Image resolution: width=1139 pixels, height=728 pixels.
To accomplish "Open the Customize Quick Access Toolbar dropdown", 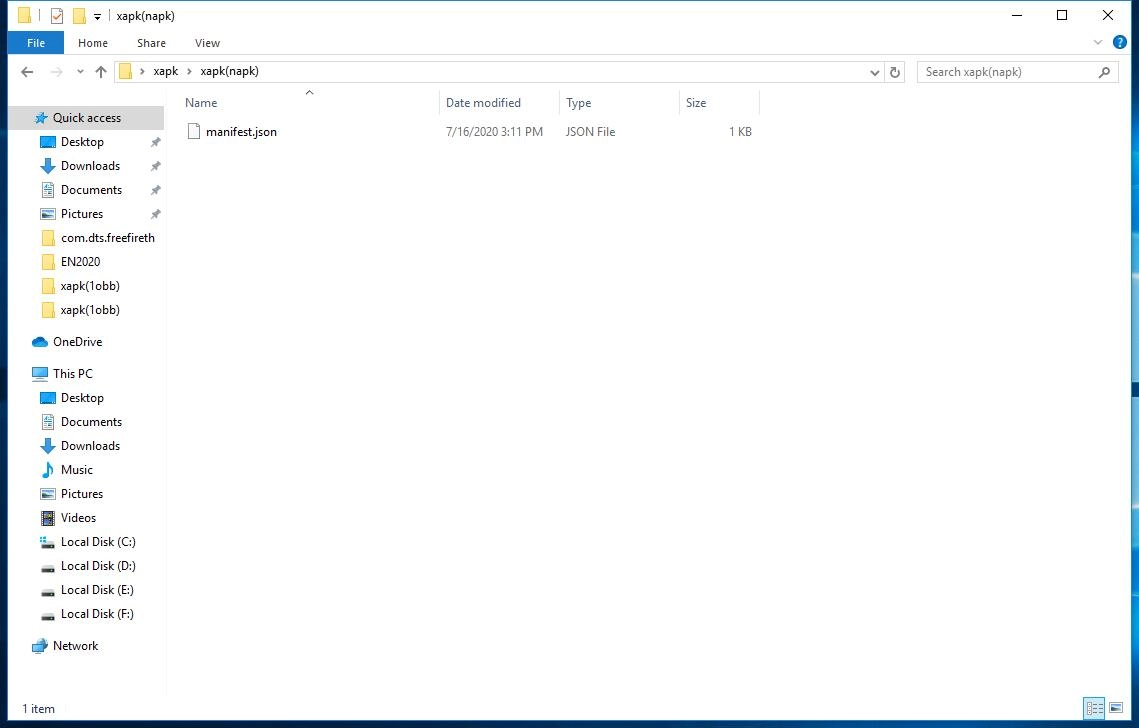I will [94, 15].
